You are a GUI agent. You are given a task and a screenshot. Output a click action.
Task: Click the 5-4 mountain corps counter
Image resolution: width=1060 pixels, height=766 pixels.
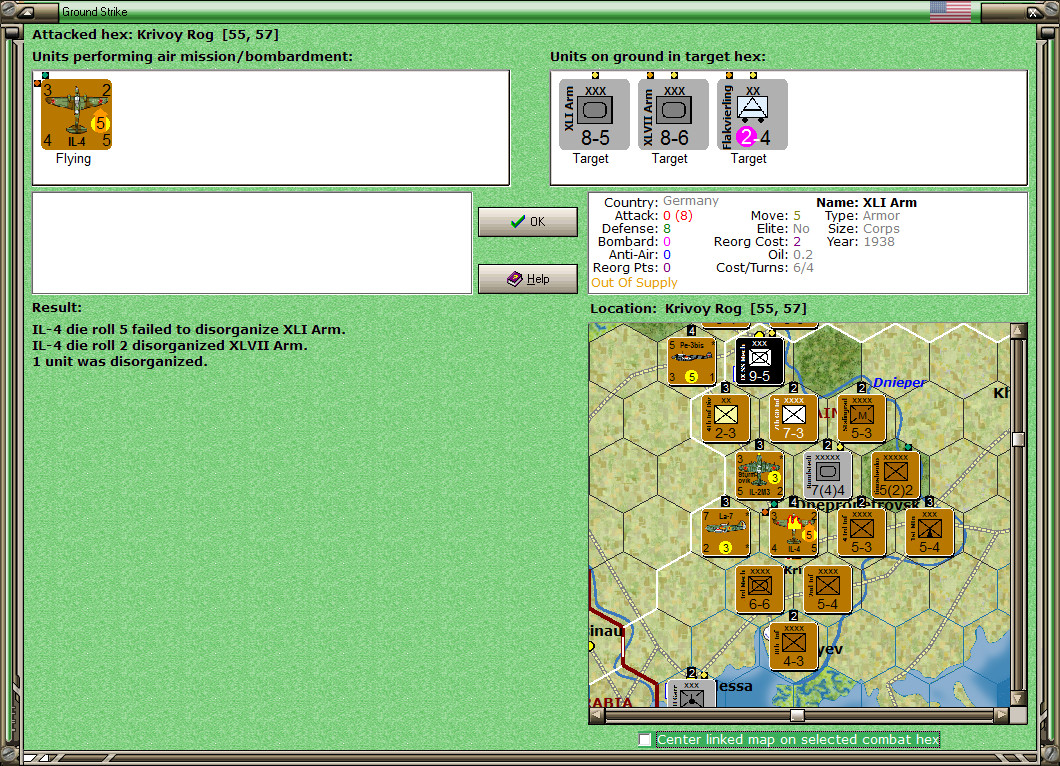coord(930,532)
